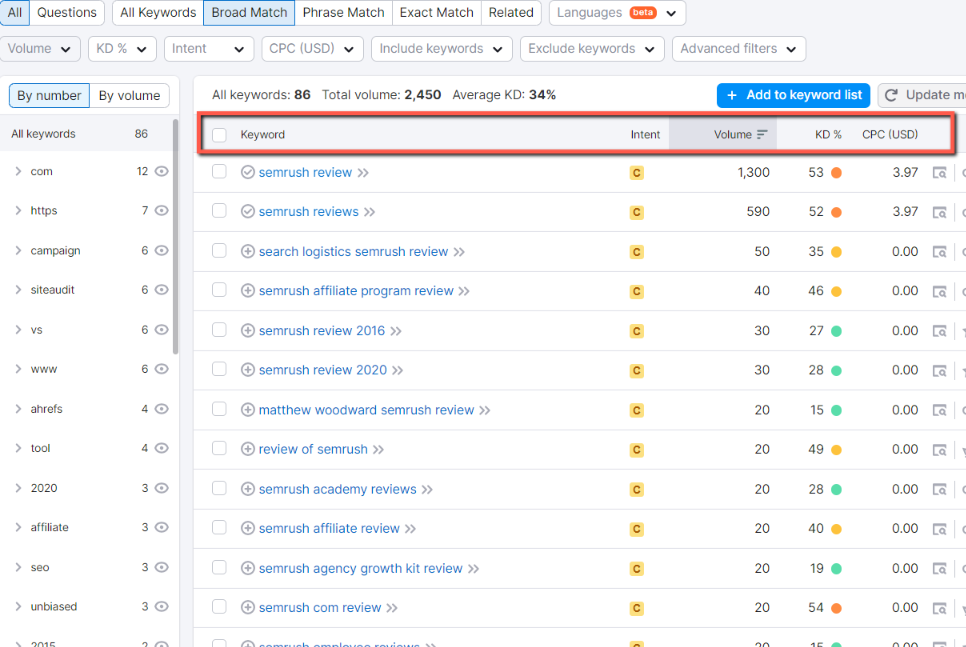Click plus icon beside semrush affiliate program review
The height and width of the screenshot is (647, 966).
[248, 291]
